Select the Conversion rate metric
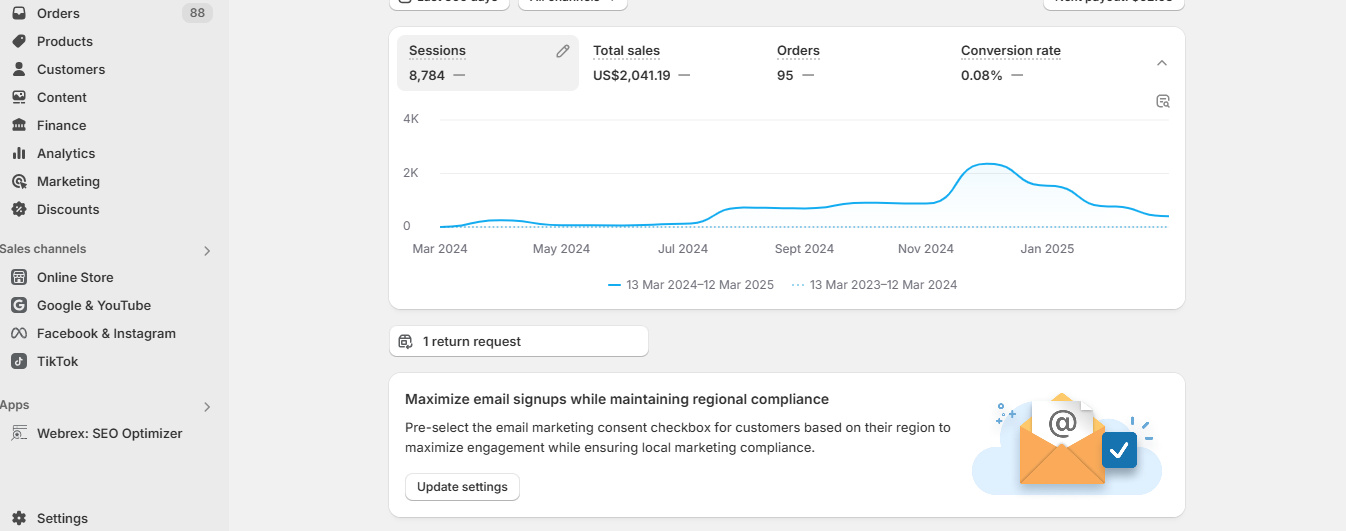Image resolution: width=1346 pixels, height=531 pixels. [1040, 63]
